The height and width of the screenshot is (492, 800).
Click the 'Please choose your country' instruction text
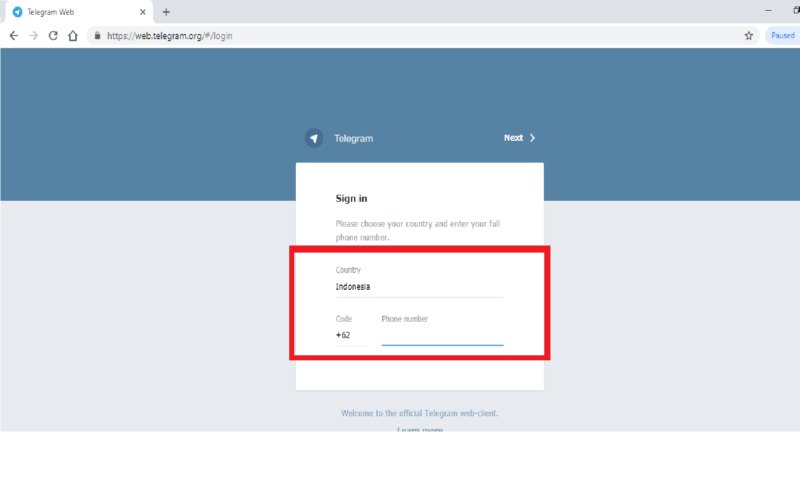coord(417,231)
